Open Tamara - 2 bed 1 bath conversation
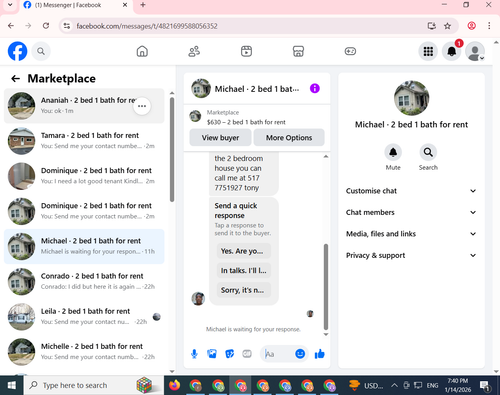 coord(84,141)
